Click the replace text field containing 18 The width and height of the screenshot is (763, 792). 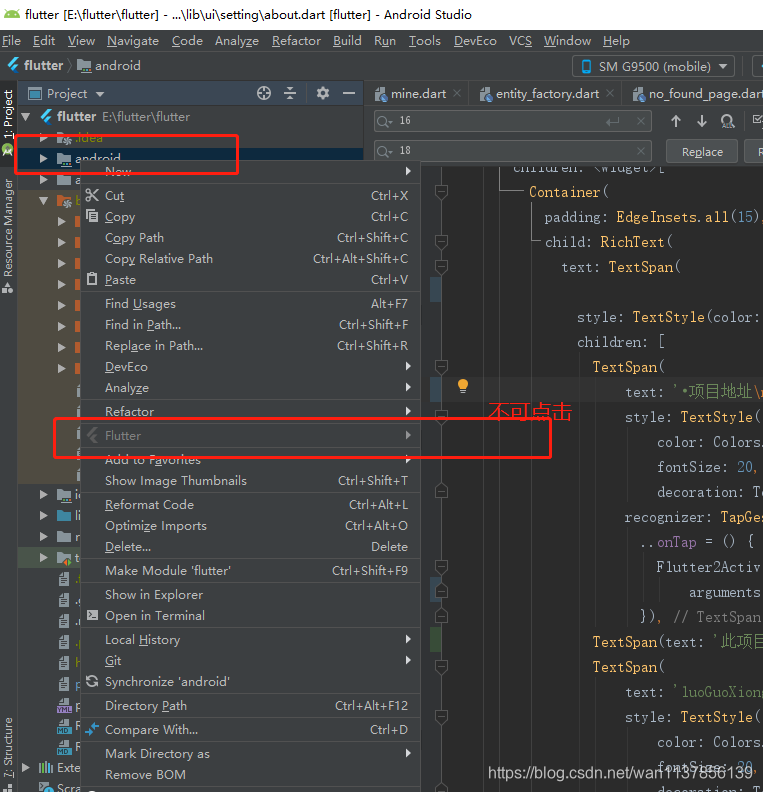coord(512,151)
